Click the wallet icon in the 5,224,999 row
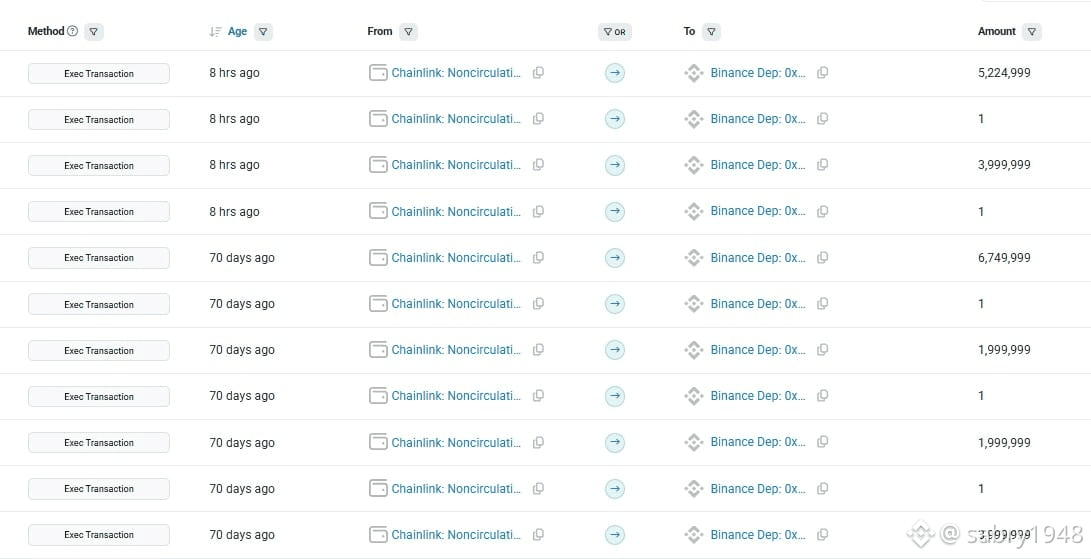This screenshot has height=559, width=1091. point(378,73)
